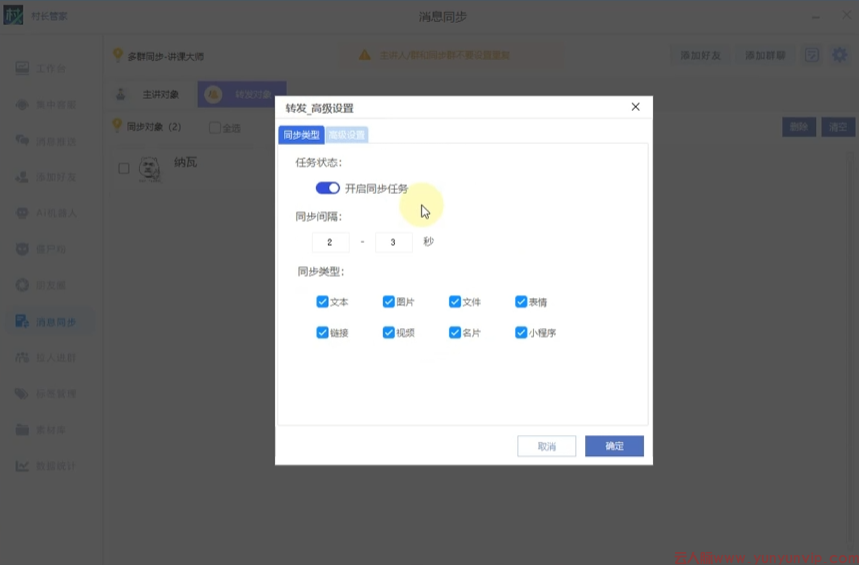Click the note icon beside 添加群聊
The image size is (859, 565).
pyautogui.click(x=812, y=55)
